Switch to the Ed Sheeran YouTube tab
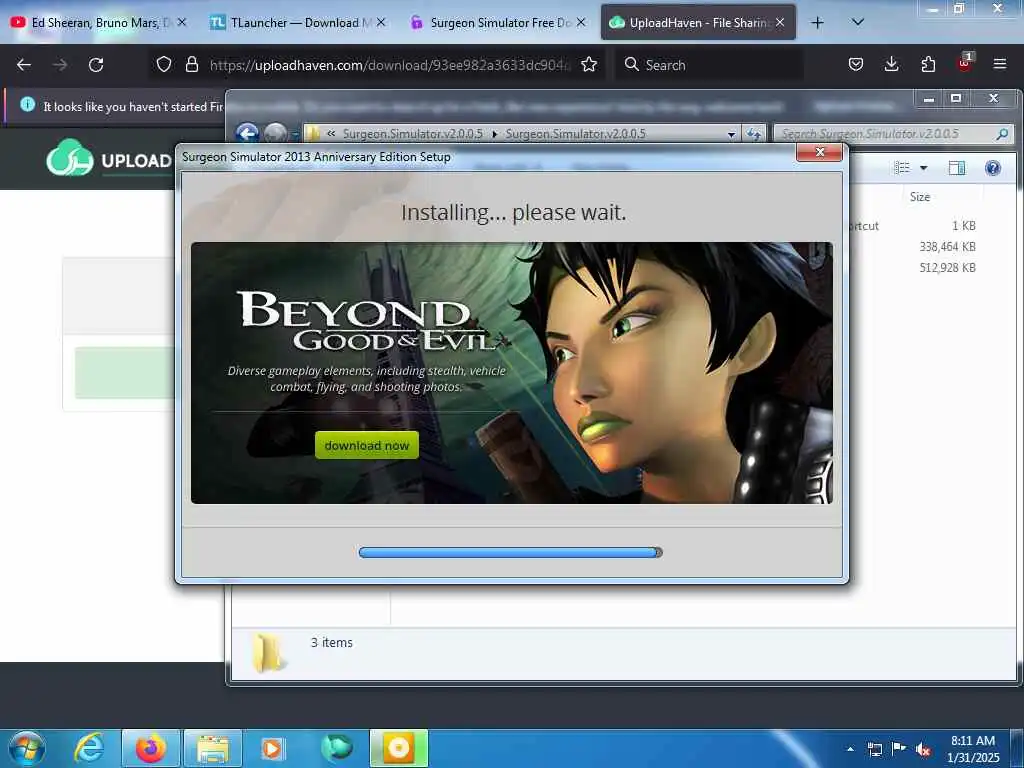This screenshot has height=768, width=1024. point(98,22)
